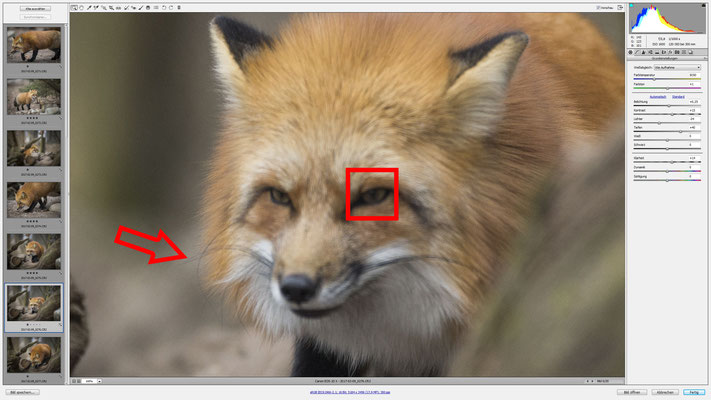Click the Farbtemperatur value field

(x=695, y=75)
